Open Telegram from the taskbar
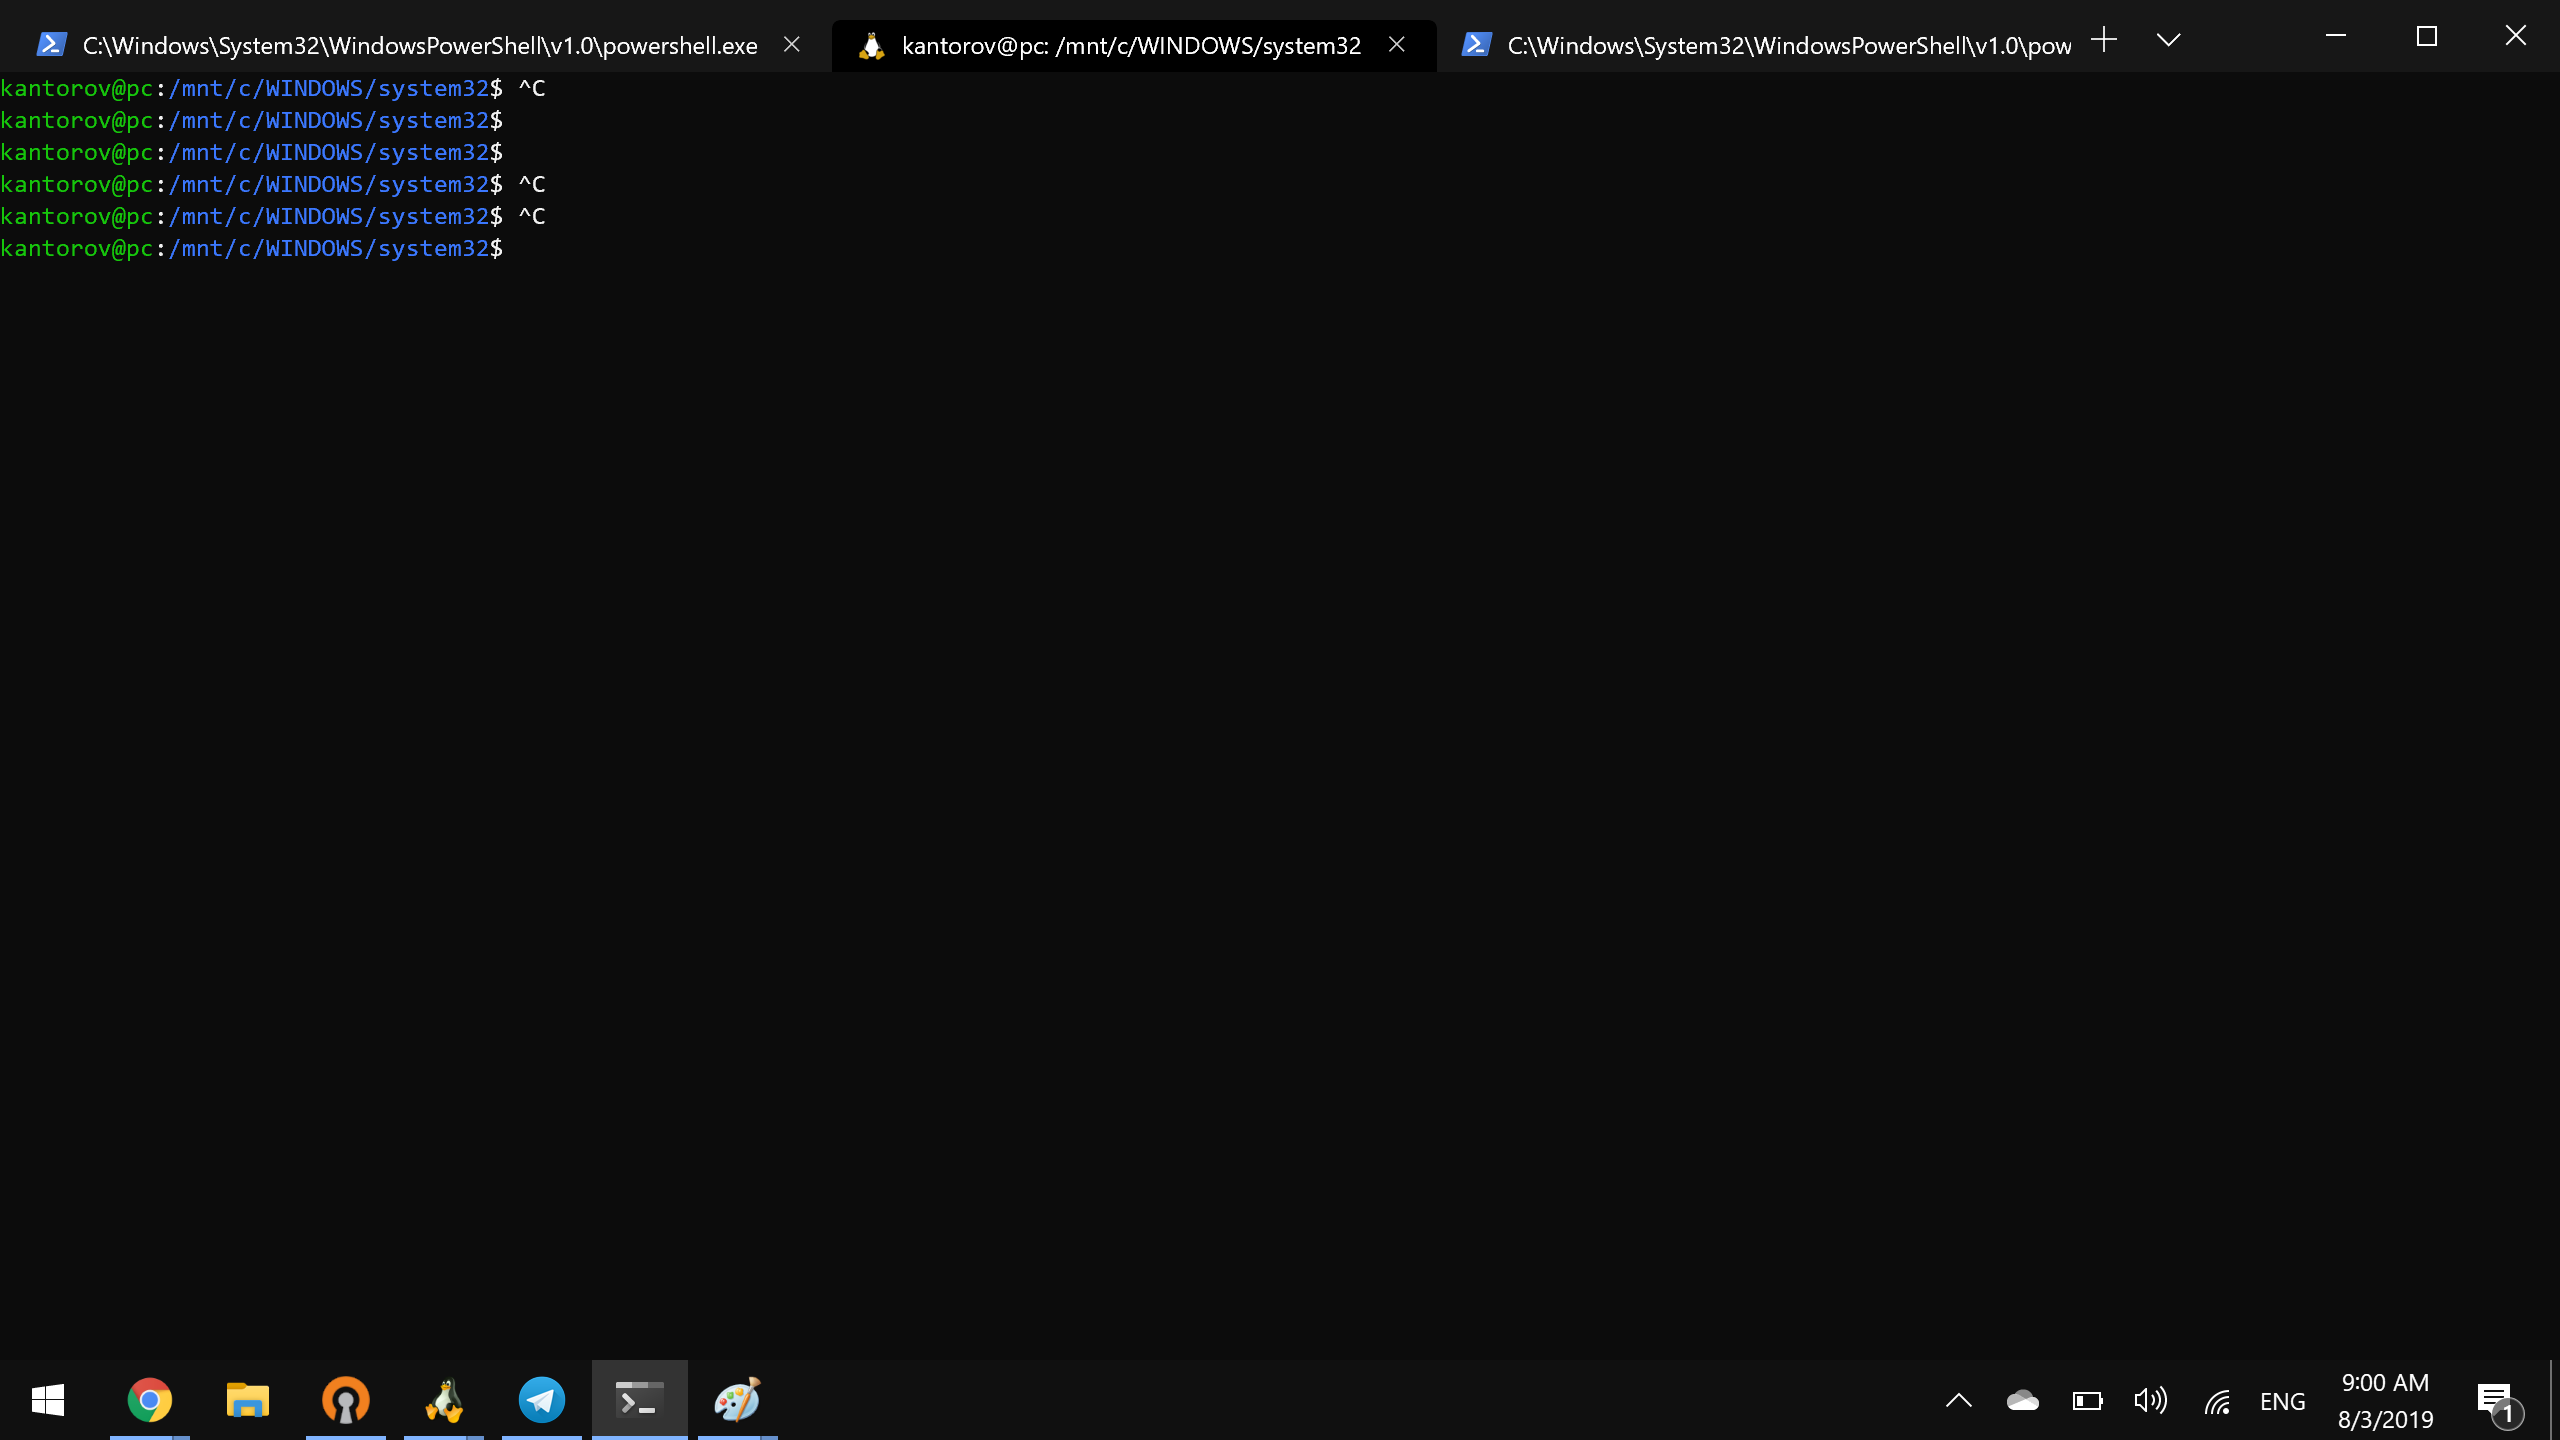This screenshot has width=2560, height=1440. [541, 1400]
